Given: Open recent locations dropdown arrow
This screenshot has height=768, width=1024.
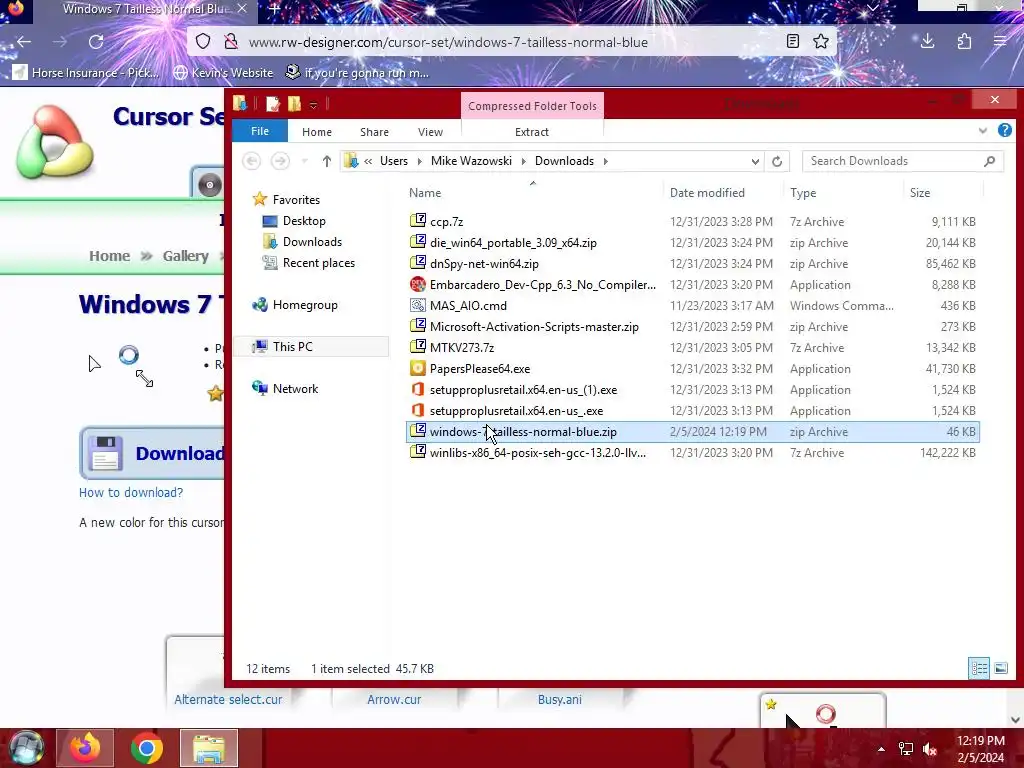Looking at the screenshot, I should [304, 161].
